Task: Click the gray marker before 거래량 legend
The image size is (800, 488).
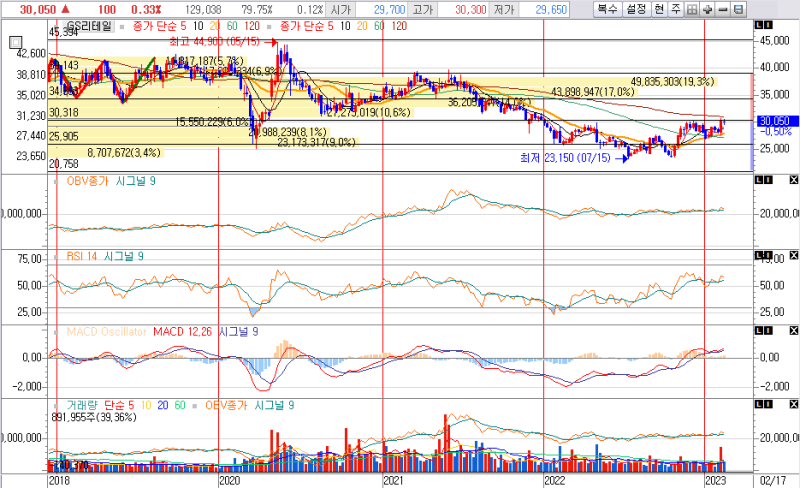Action: click(56, 406)
